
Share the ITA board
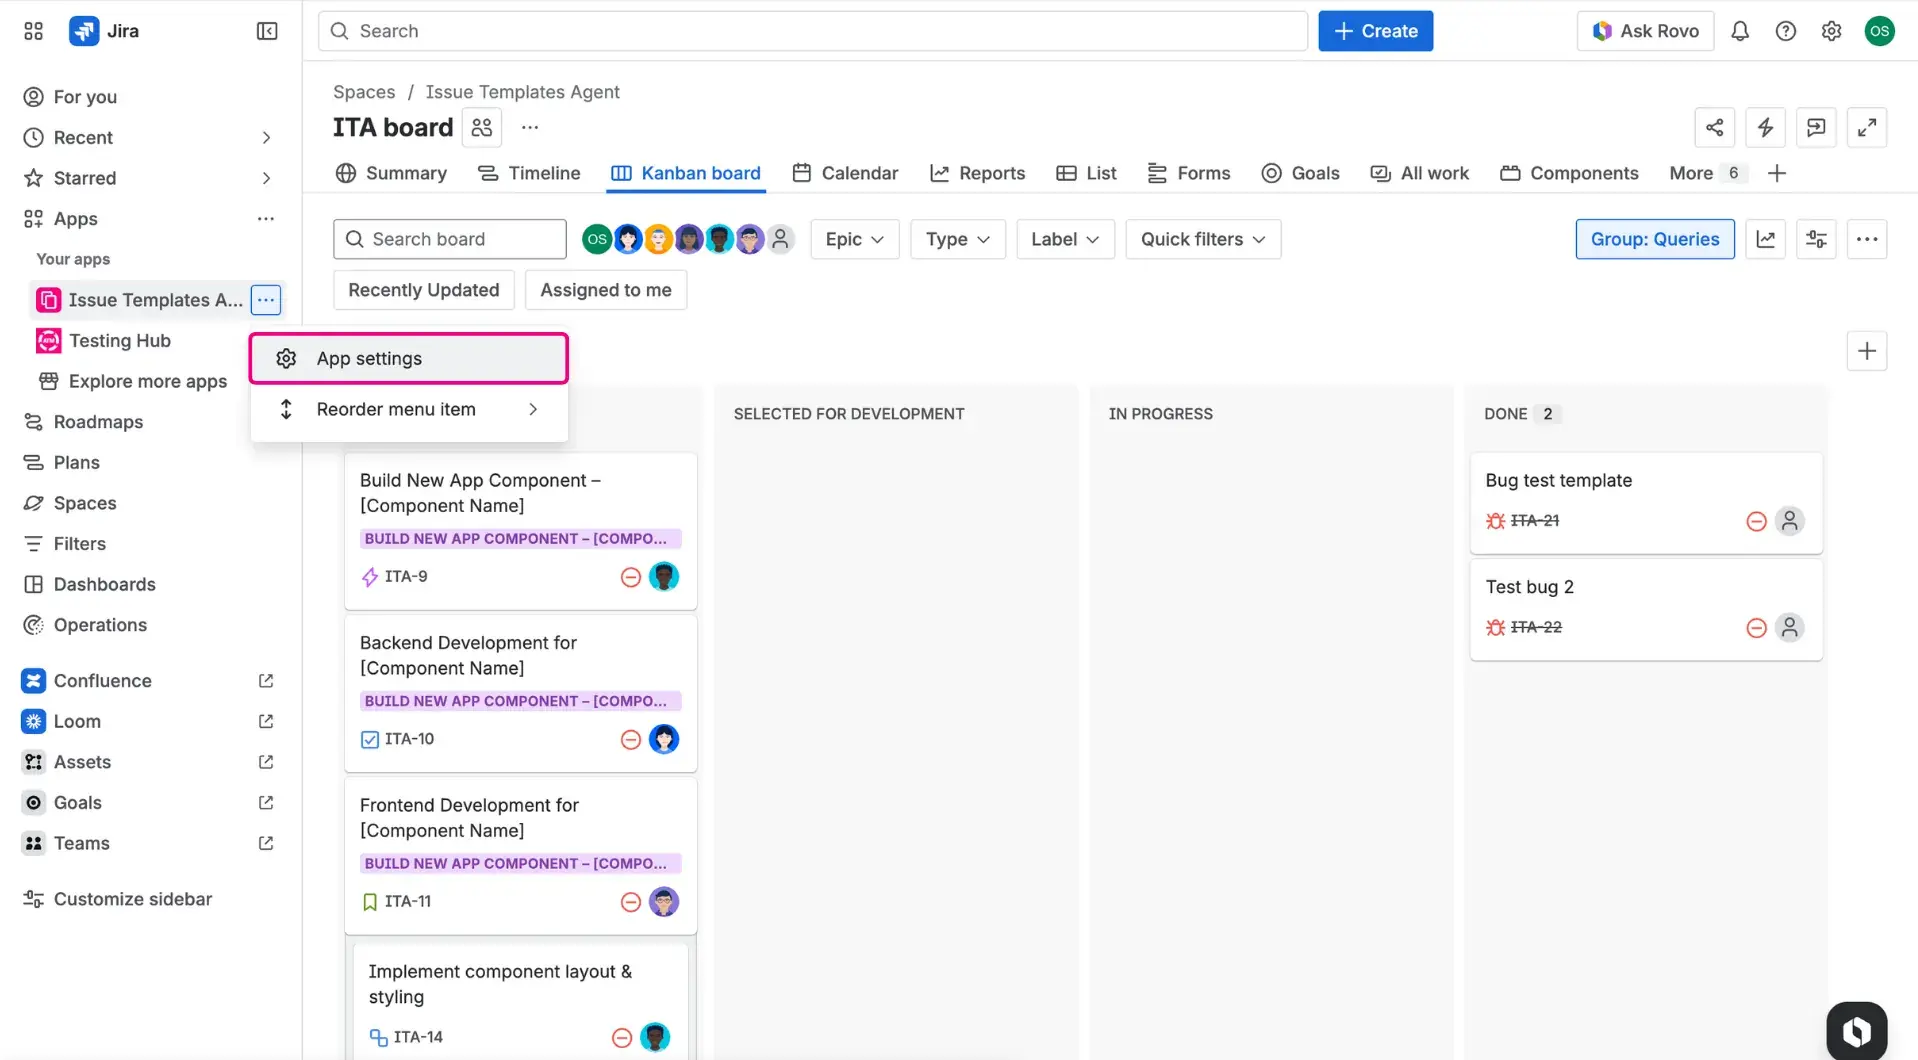(x=1714, y=127)
